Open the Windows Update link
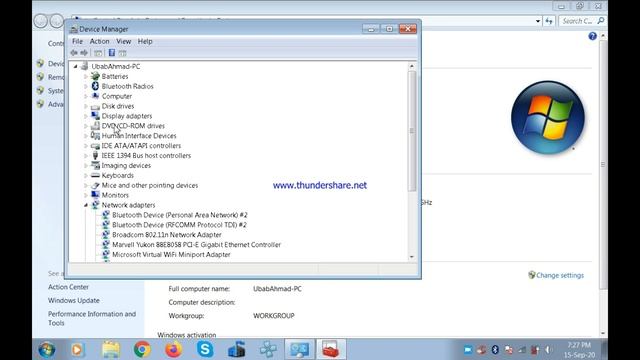Screen dimensions: 640x360 pyautogui.click(x=73, y=300)
